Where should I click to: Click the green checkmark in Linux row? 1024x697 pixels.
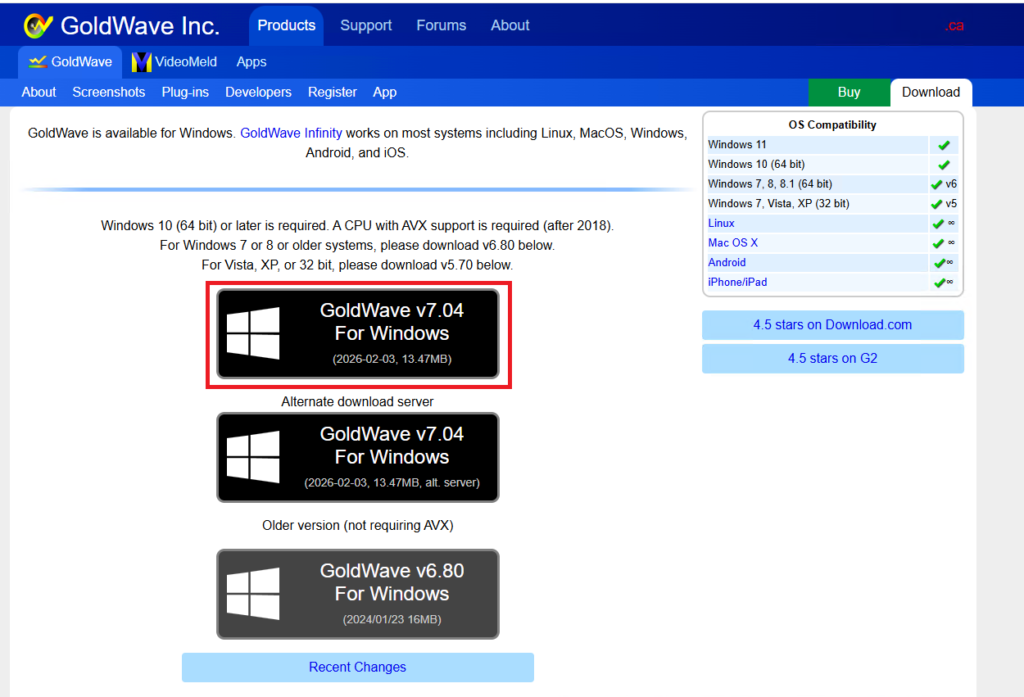(x=938, y=224)
